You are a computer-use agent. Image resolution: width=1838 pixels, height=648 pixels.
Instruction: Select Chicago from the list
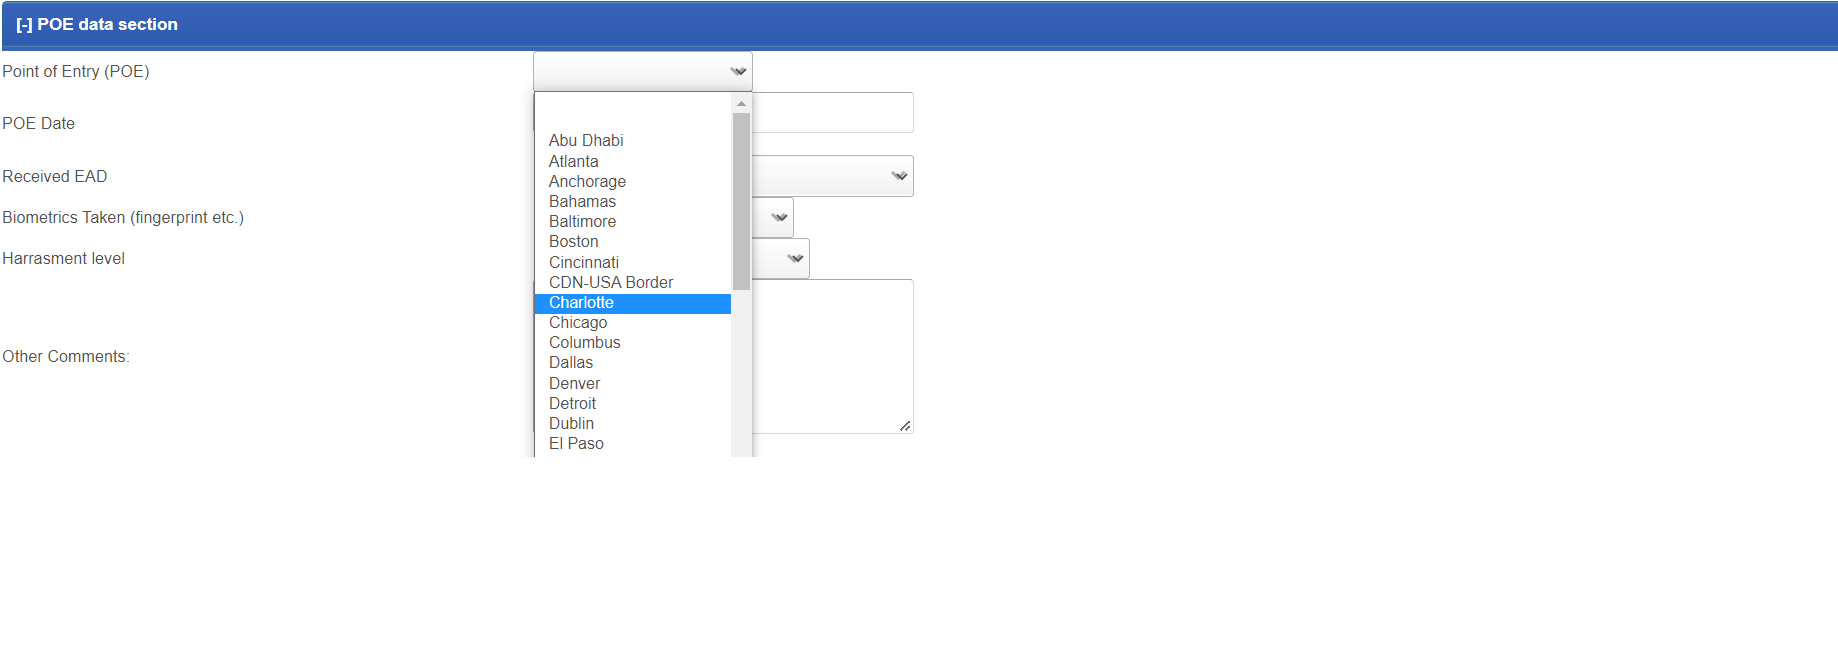tap(633, 322)
